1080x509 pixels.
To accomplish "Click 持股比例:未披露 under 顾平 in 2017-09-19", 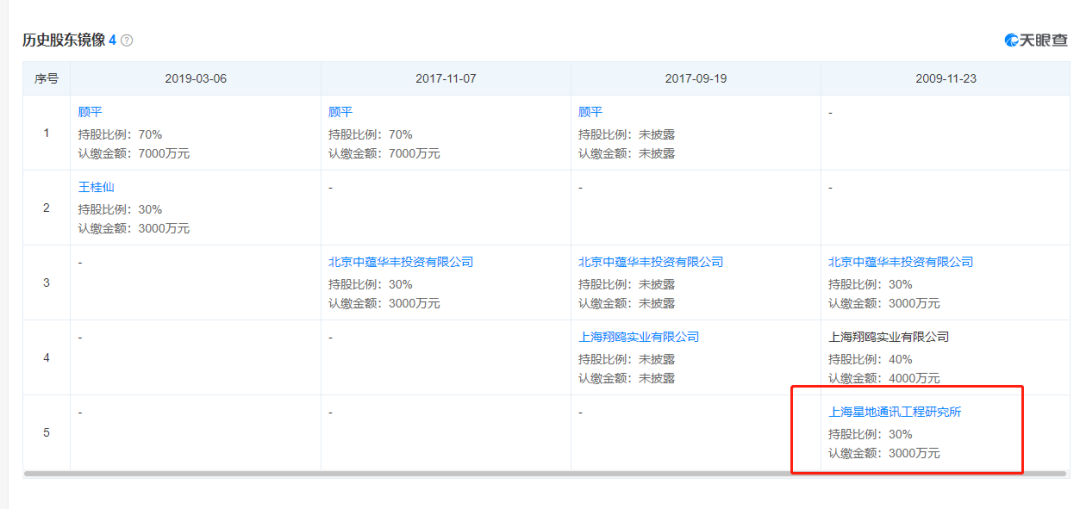I will point(626,134).
